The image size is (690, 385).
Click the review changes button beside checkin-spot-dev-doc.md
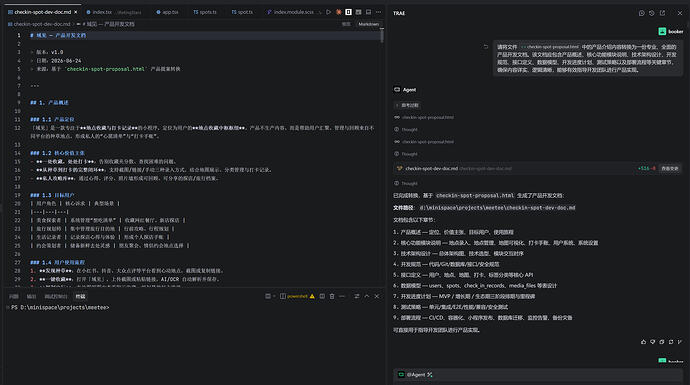click(669, 169)
